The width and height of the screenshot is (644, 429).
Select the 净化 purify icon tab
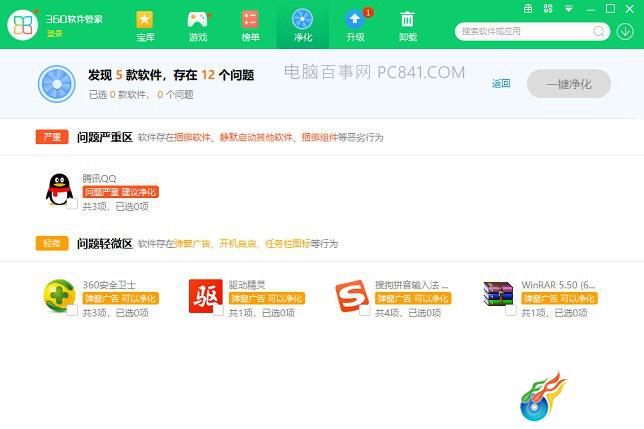(303, 19)
